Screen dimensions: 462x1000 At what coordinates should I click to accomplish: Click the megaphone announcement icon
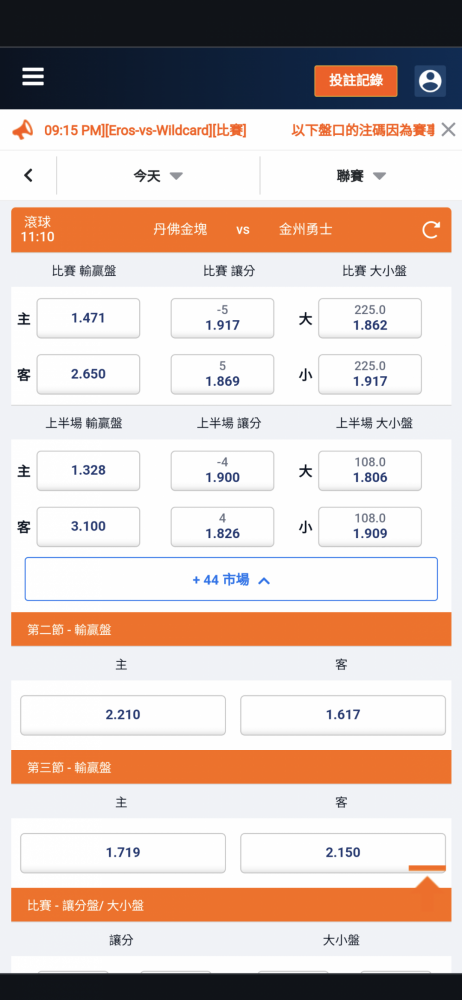point(22,131)
